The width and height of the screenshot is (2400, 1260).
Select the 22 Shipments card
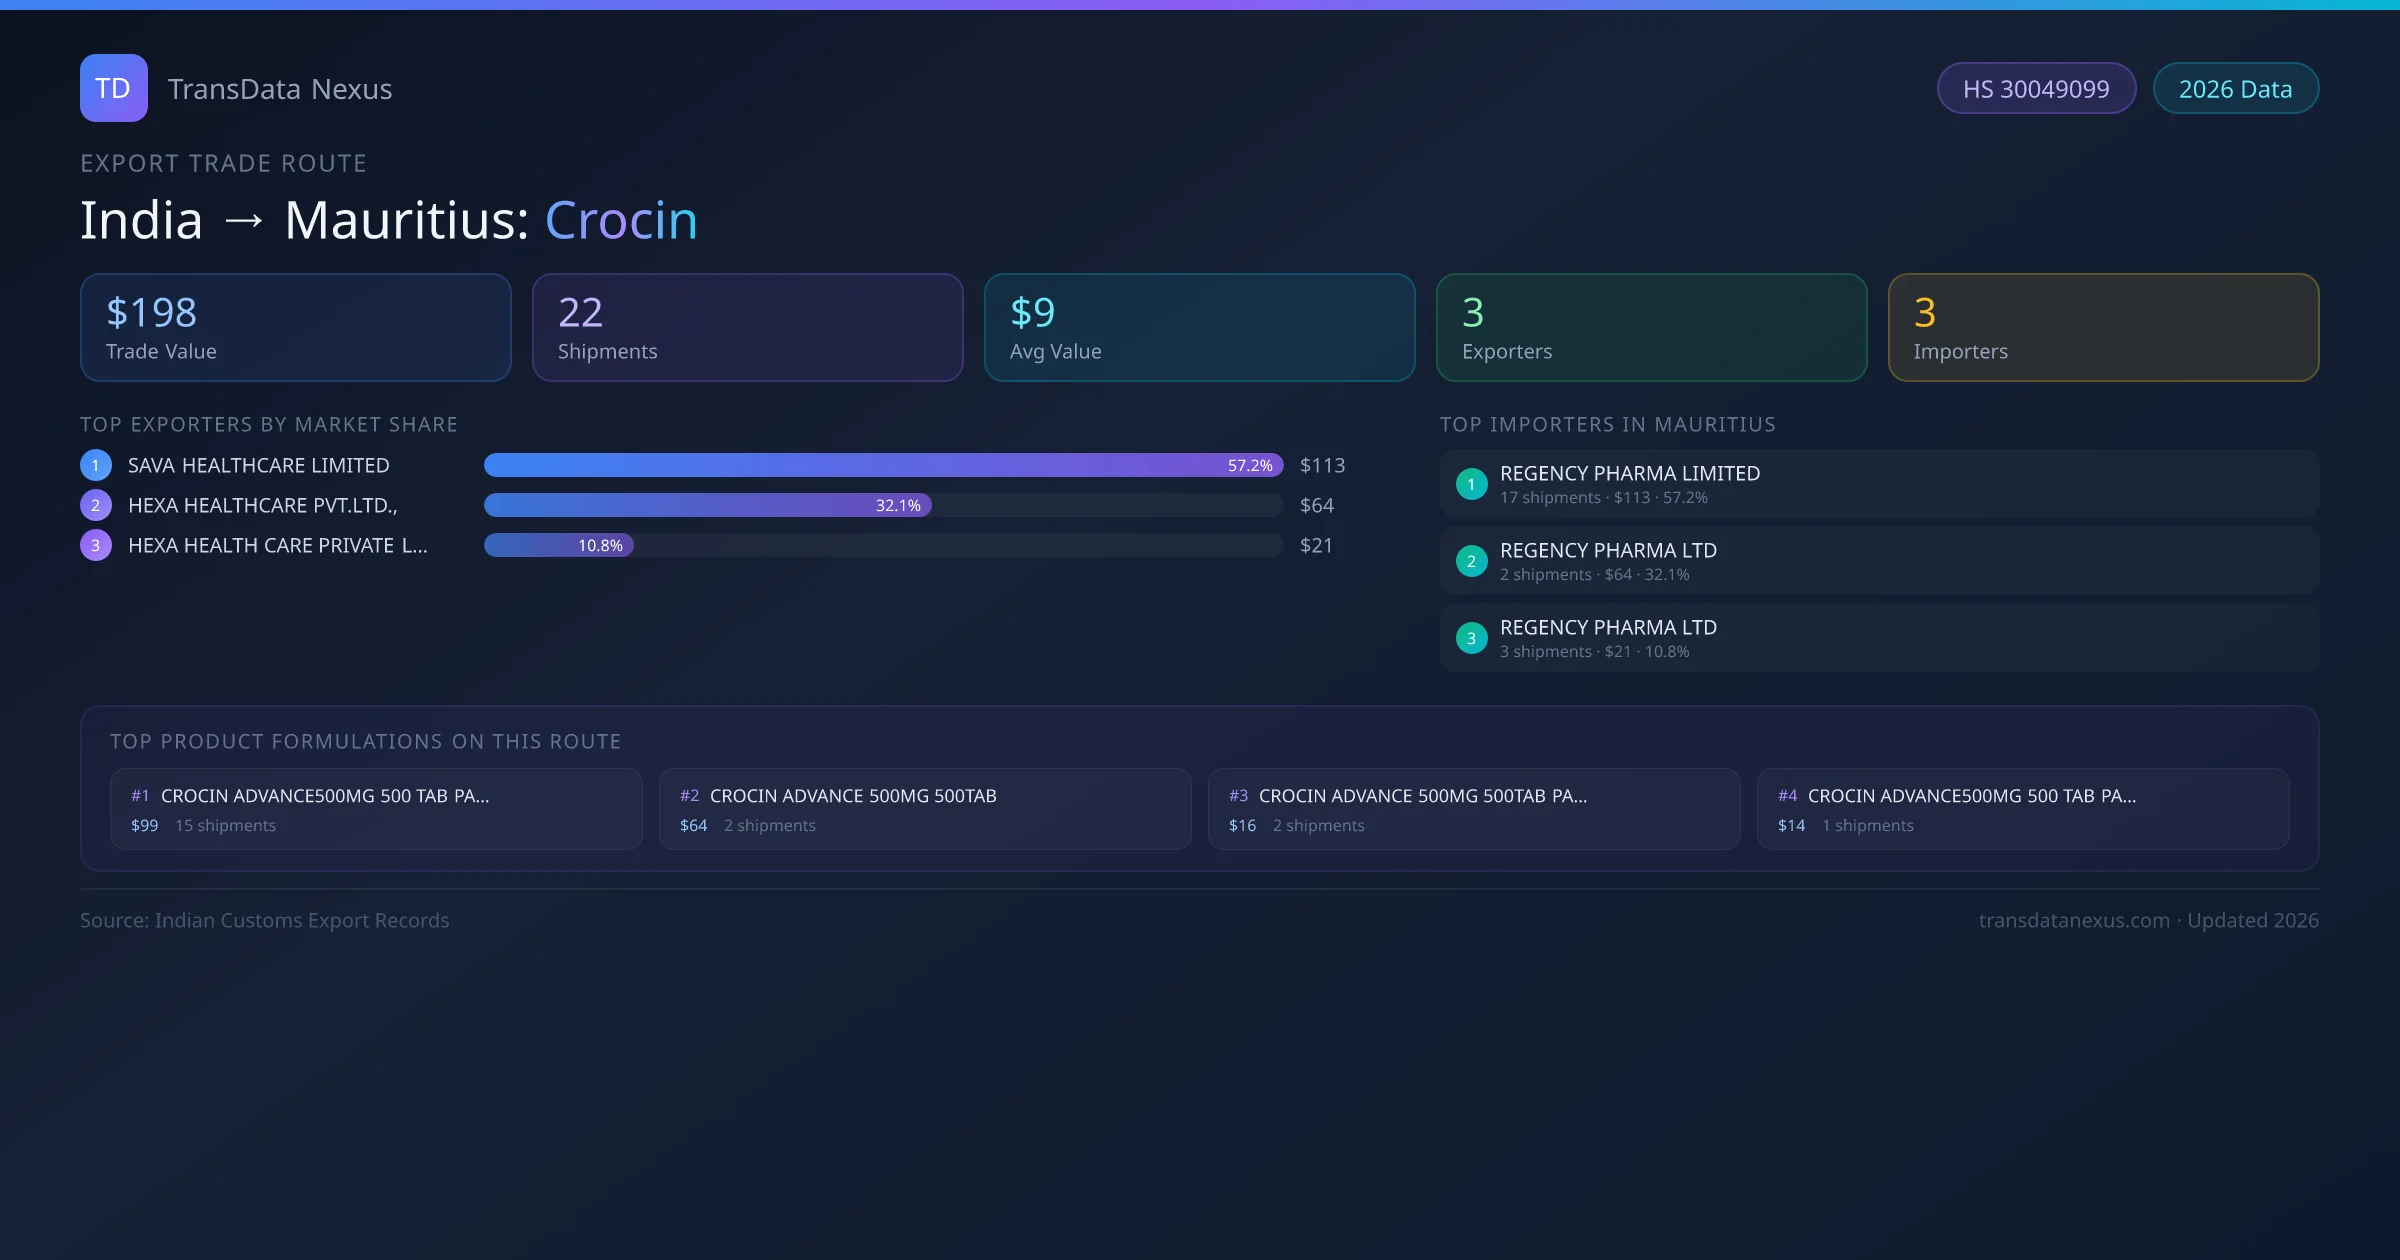tap(747, 328)
